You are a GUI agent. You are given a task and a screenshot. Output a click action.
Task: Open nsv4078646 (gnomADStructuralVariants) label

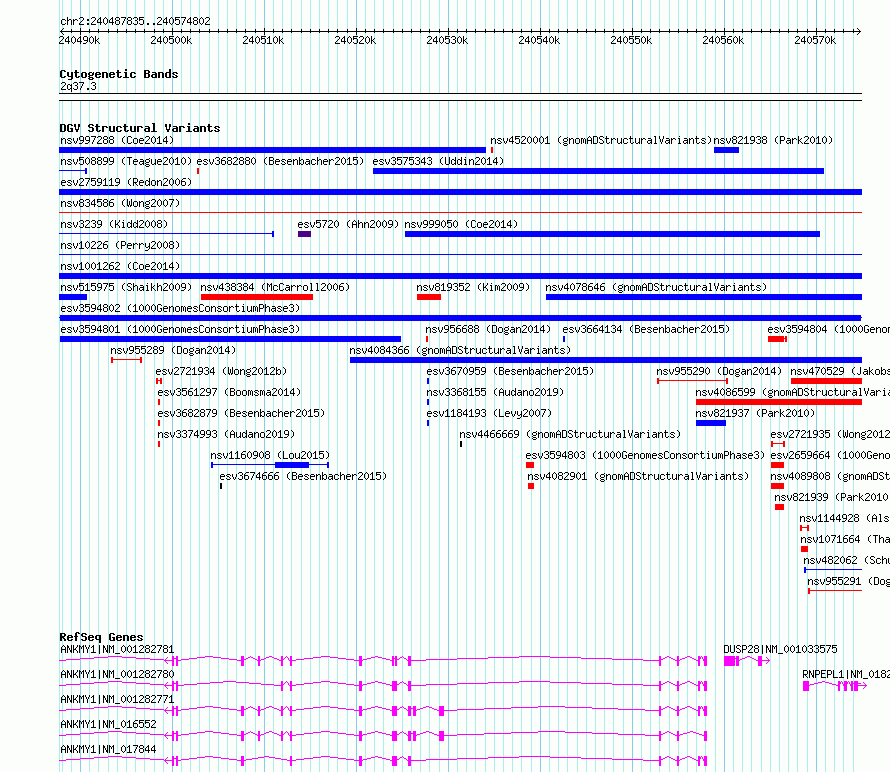(656, 287)
